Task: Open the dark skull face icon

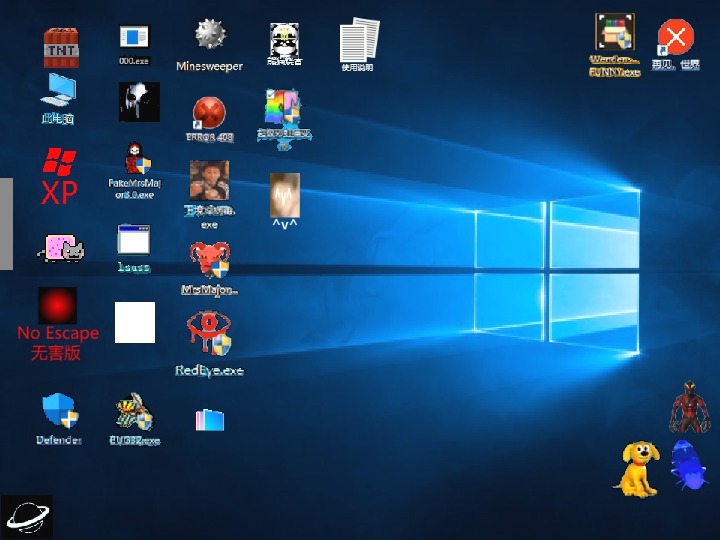Action: coord(139,102)
